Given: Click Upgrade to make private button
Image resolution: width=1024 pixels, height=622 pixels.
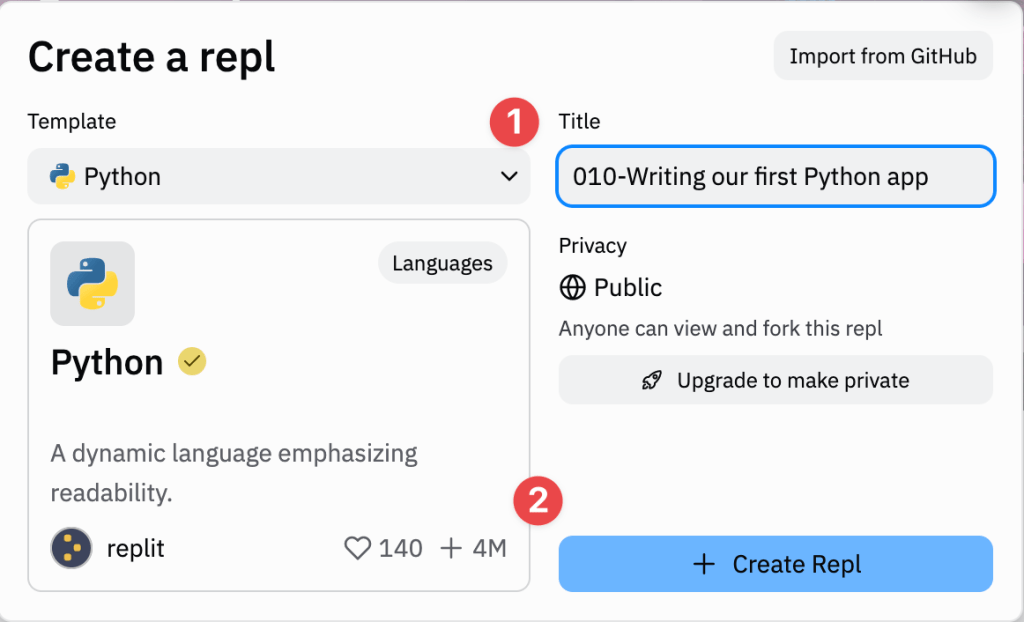Looking at the screenshot, I should click(775, 380).
